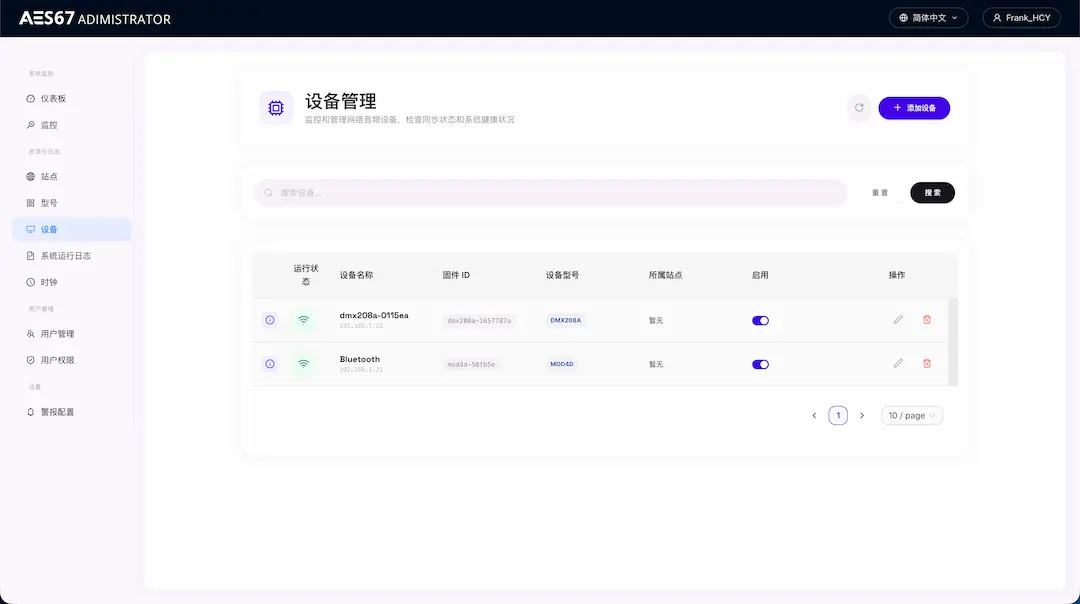
Task: Click the 运行状态 column header
Action: [306, 275]
